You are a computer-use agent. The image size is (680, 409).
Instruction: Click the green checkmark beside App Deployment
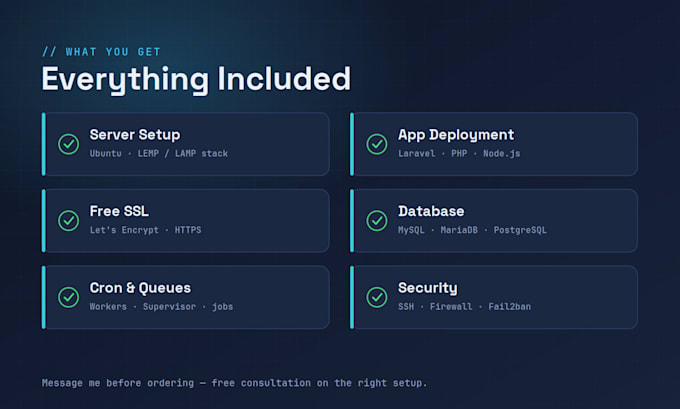[377, 144]
